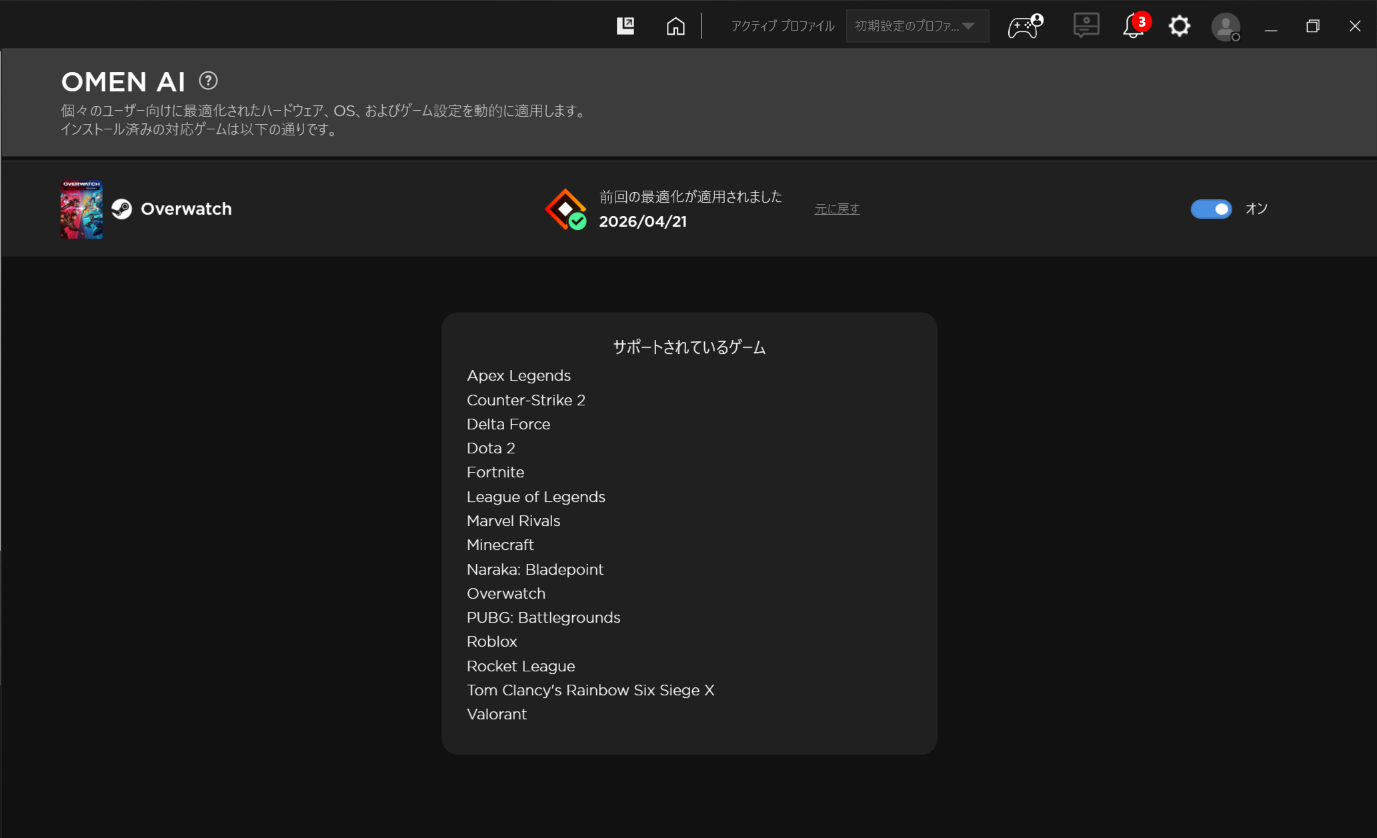Open settings with the gear icon
Screen dimensions: 1377x838
pos(1180,26)
